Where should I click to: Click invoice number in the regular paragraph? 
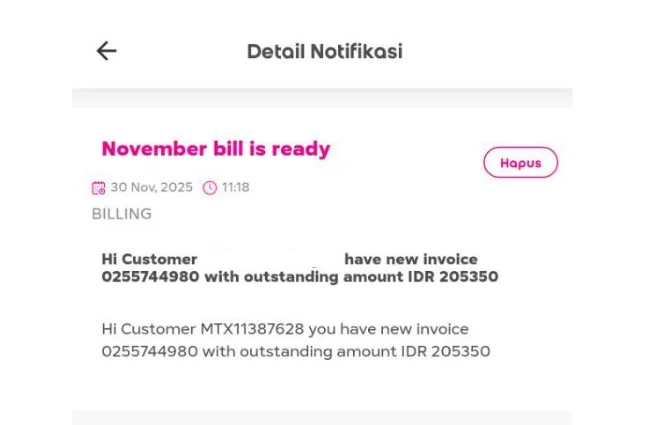coord(150,351)
